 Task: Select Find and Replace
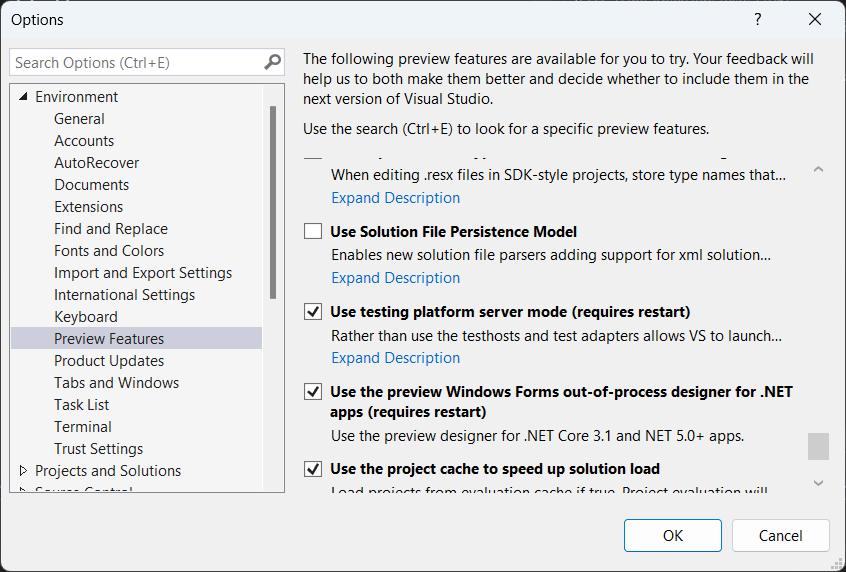click(111, 229)
